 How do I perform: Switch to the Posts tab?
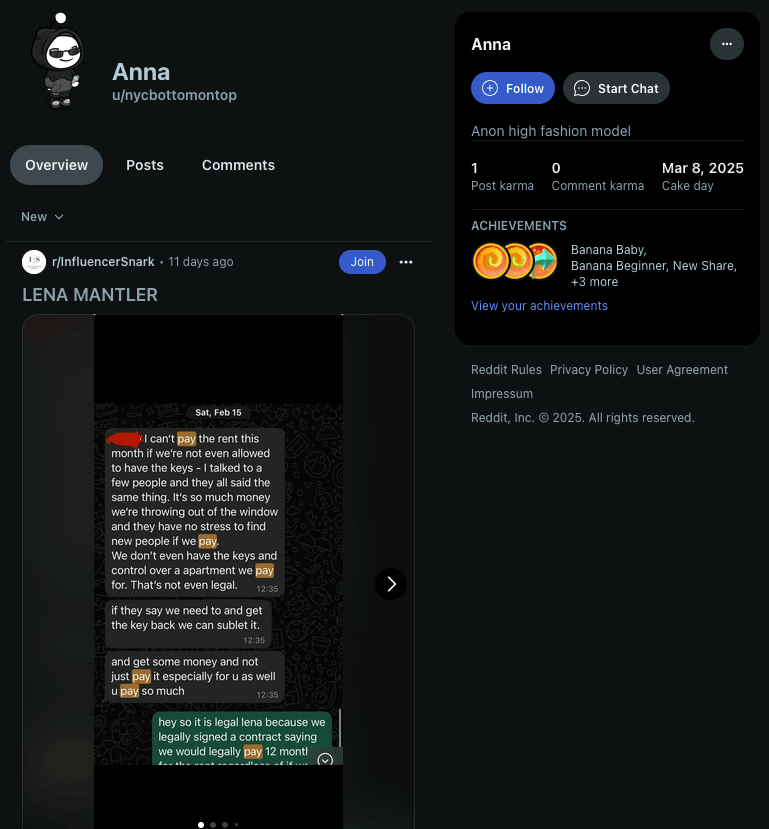point(145,165)
